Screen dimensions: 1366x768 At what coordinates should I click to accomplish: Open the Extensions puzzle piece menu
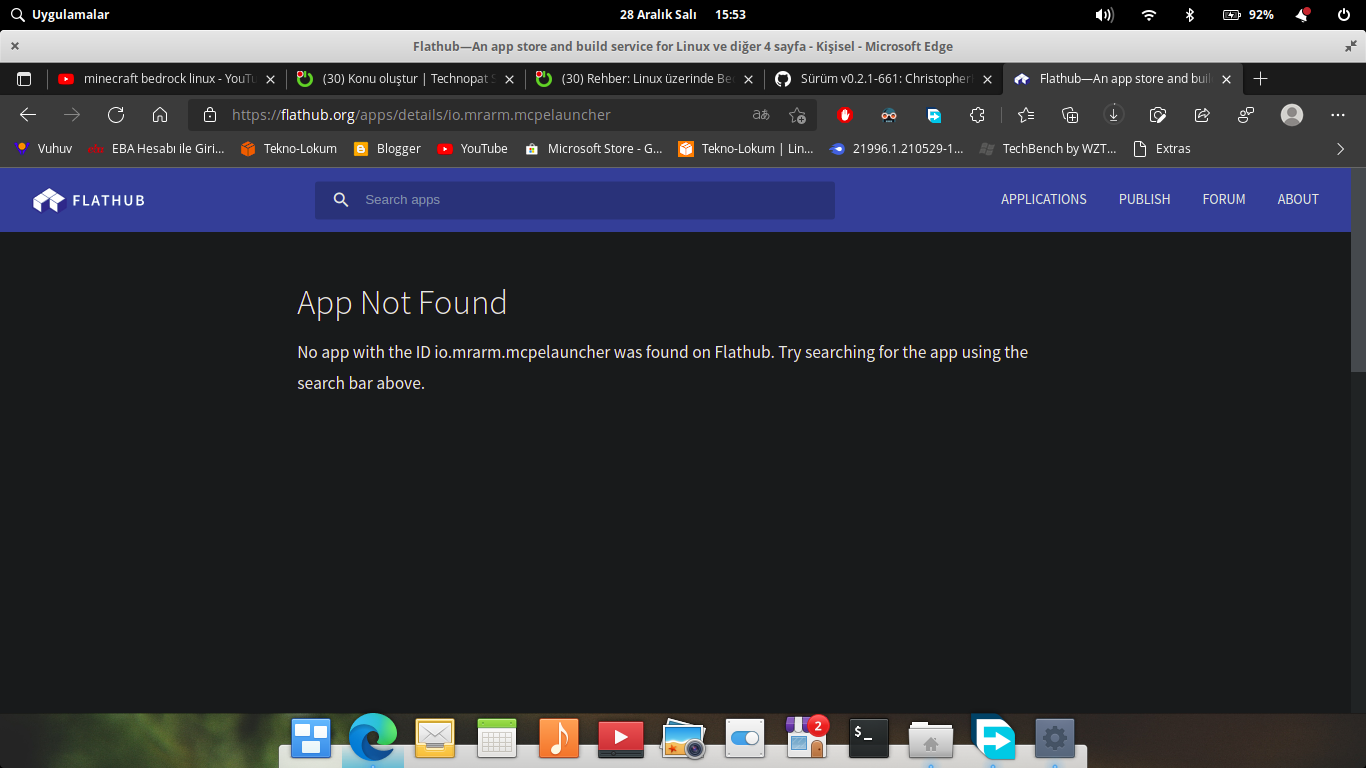click(978, 115)
